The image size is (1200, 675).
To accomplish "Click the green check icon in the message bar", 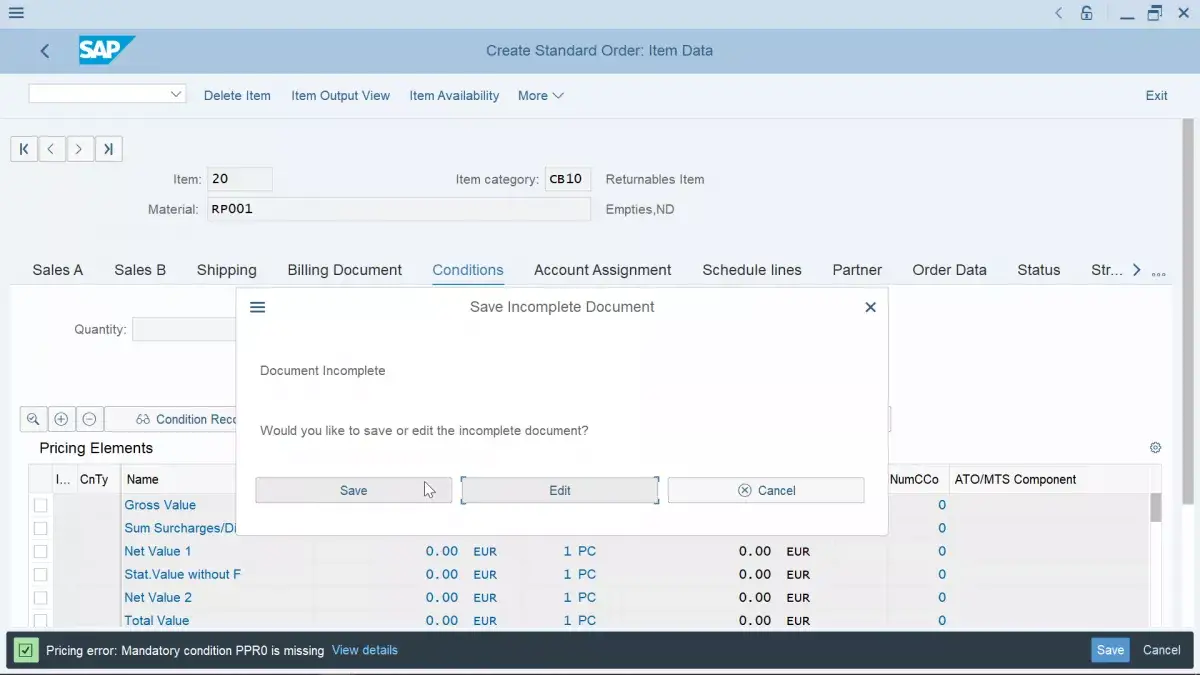I will [26, 650].
